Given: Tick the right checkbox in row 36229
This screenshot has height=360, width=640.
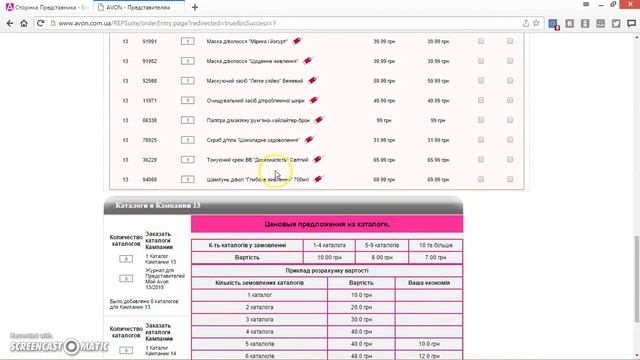Looking at the screenshot, I should tap(510, 159).
